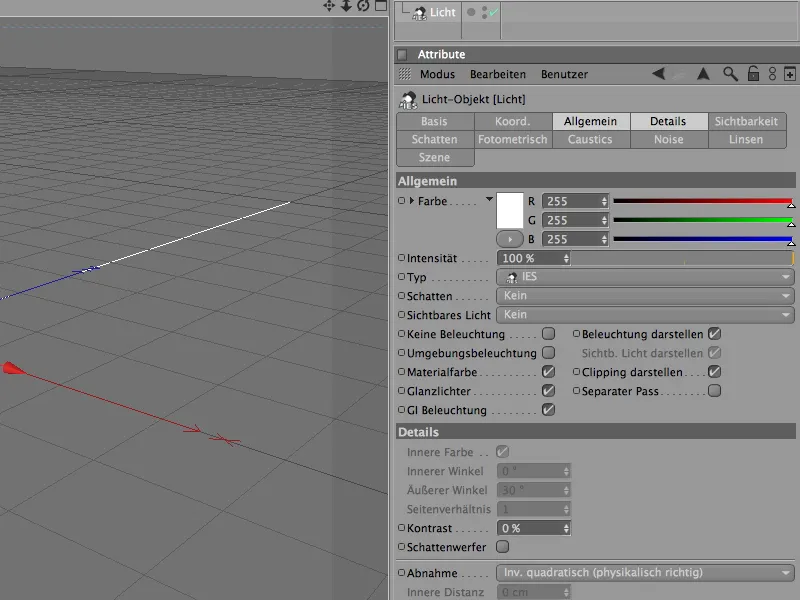Viewport: 800px width, 600px height.
Task: Click the viewport zoom camera icon
Action: (345, 6)
